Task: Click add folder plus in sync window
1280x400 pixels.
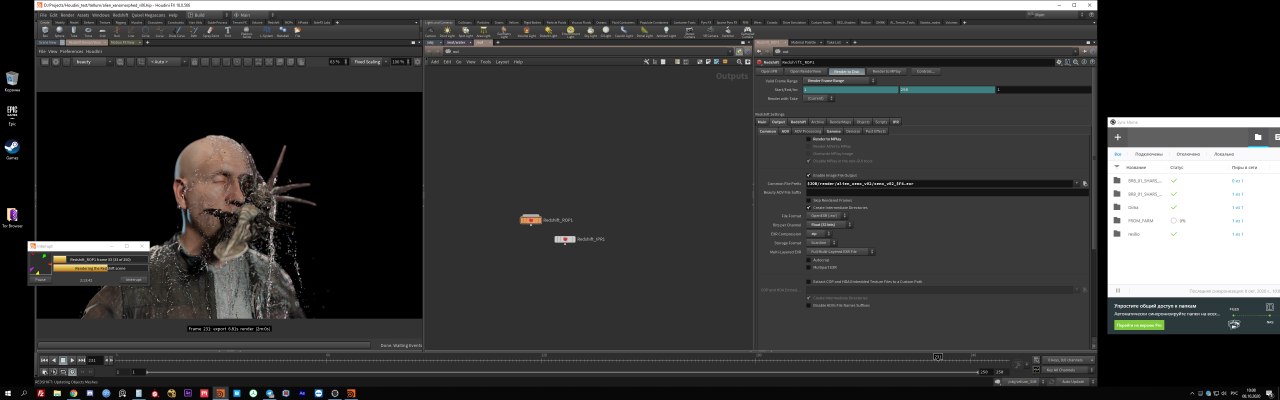Action: point(1118,137)
